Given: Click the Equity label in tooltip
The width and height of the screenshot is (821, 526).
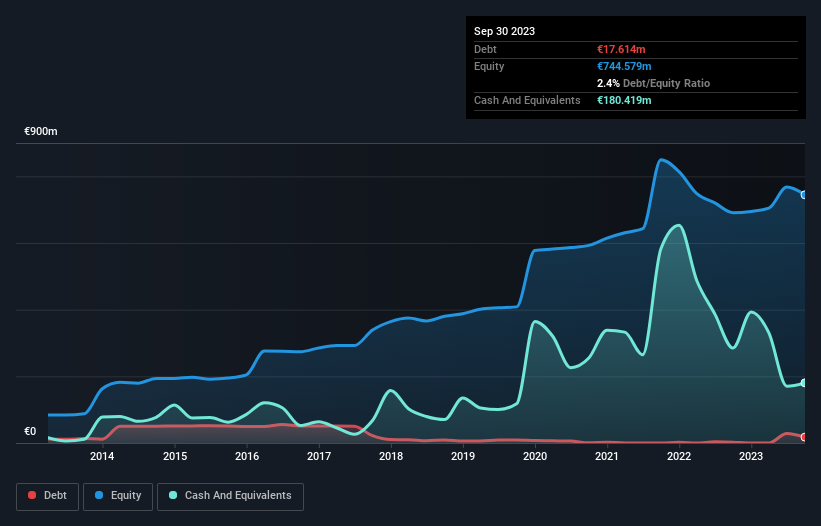Looking at the screenshot, I should coord(489,66).
